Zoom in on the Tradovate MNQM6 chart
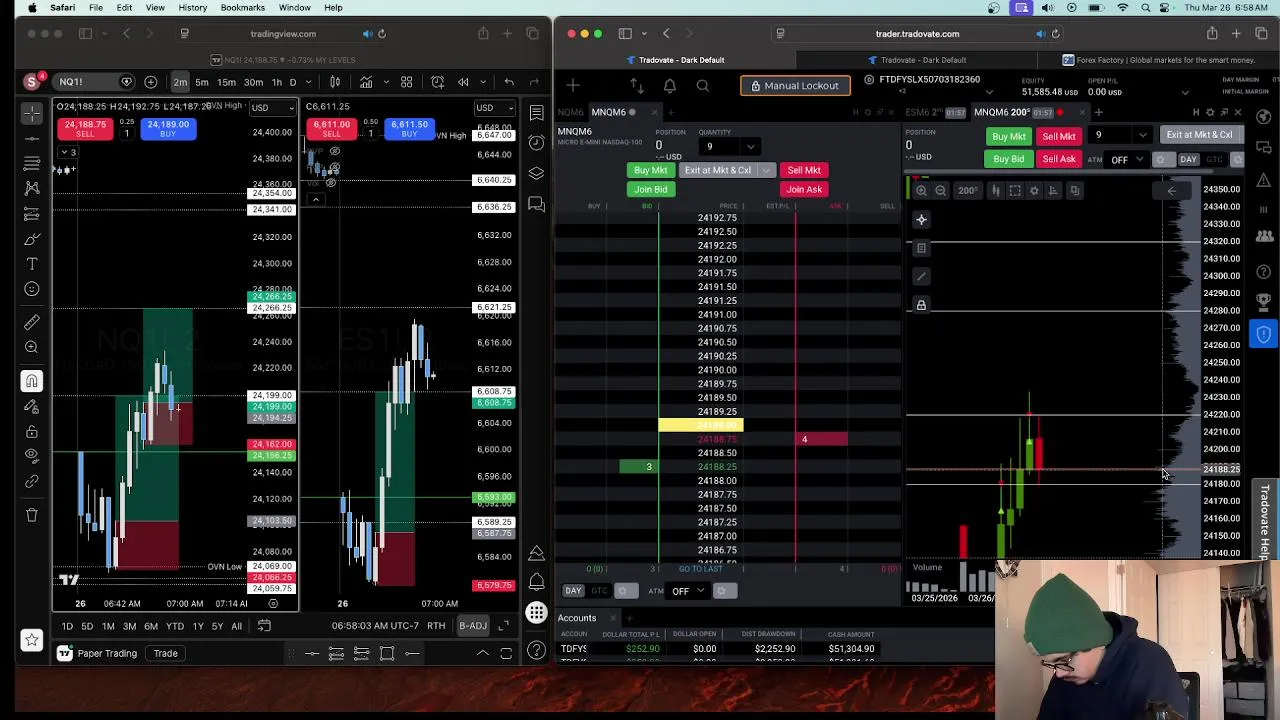 [x=921, y=190]
